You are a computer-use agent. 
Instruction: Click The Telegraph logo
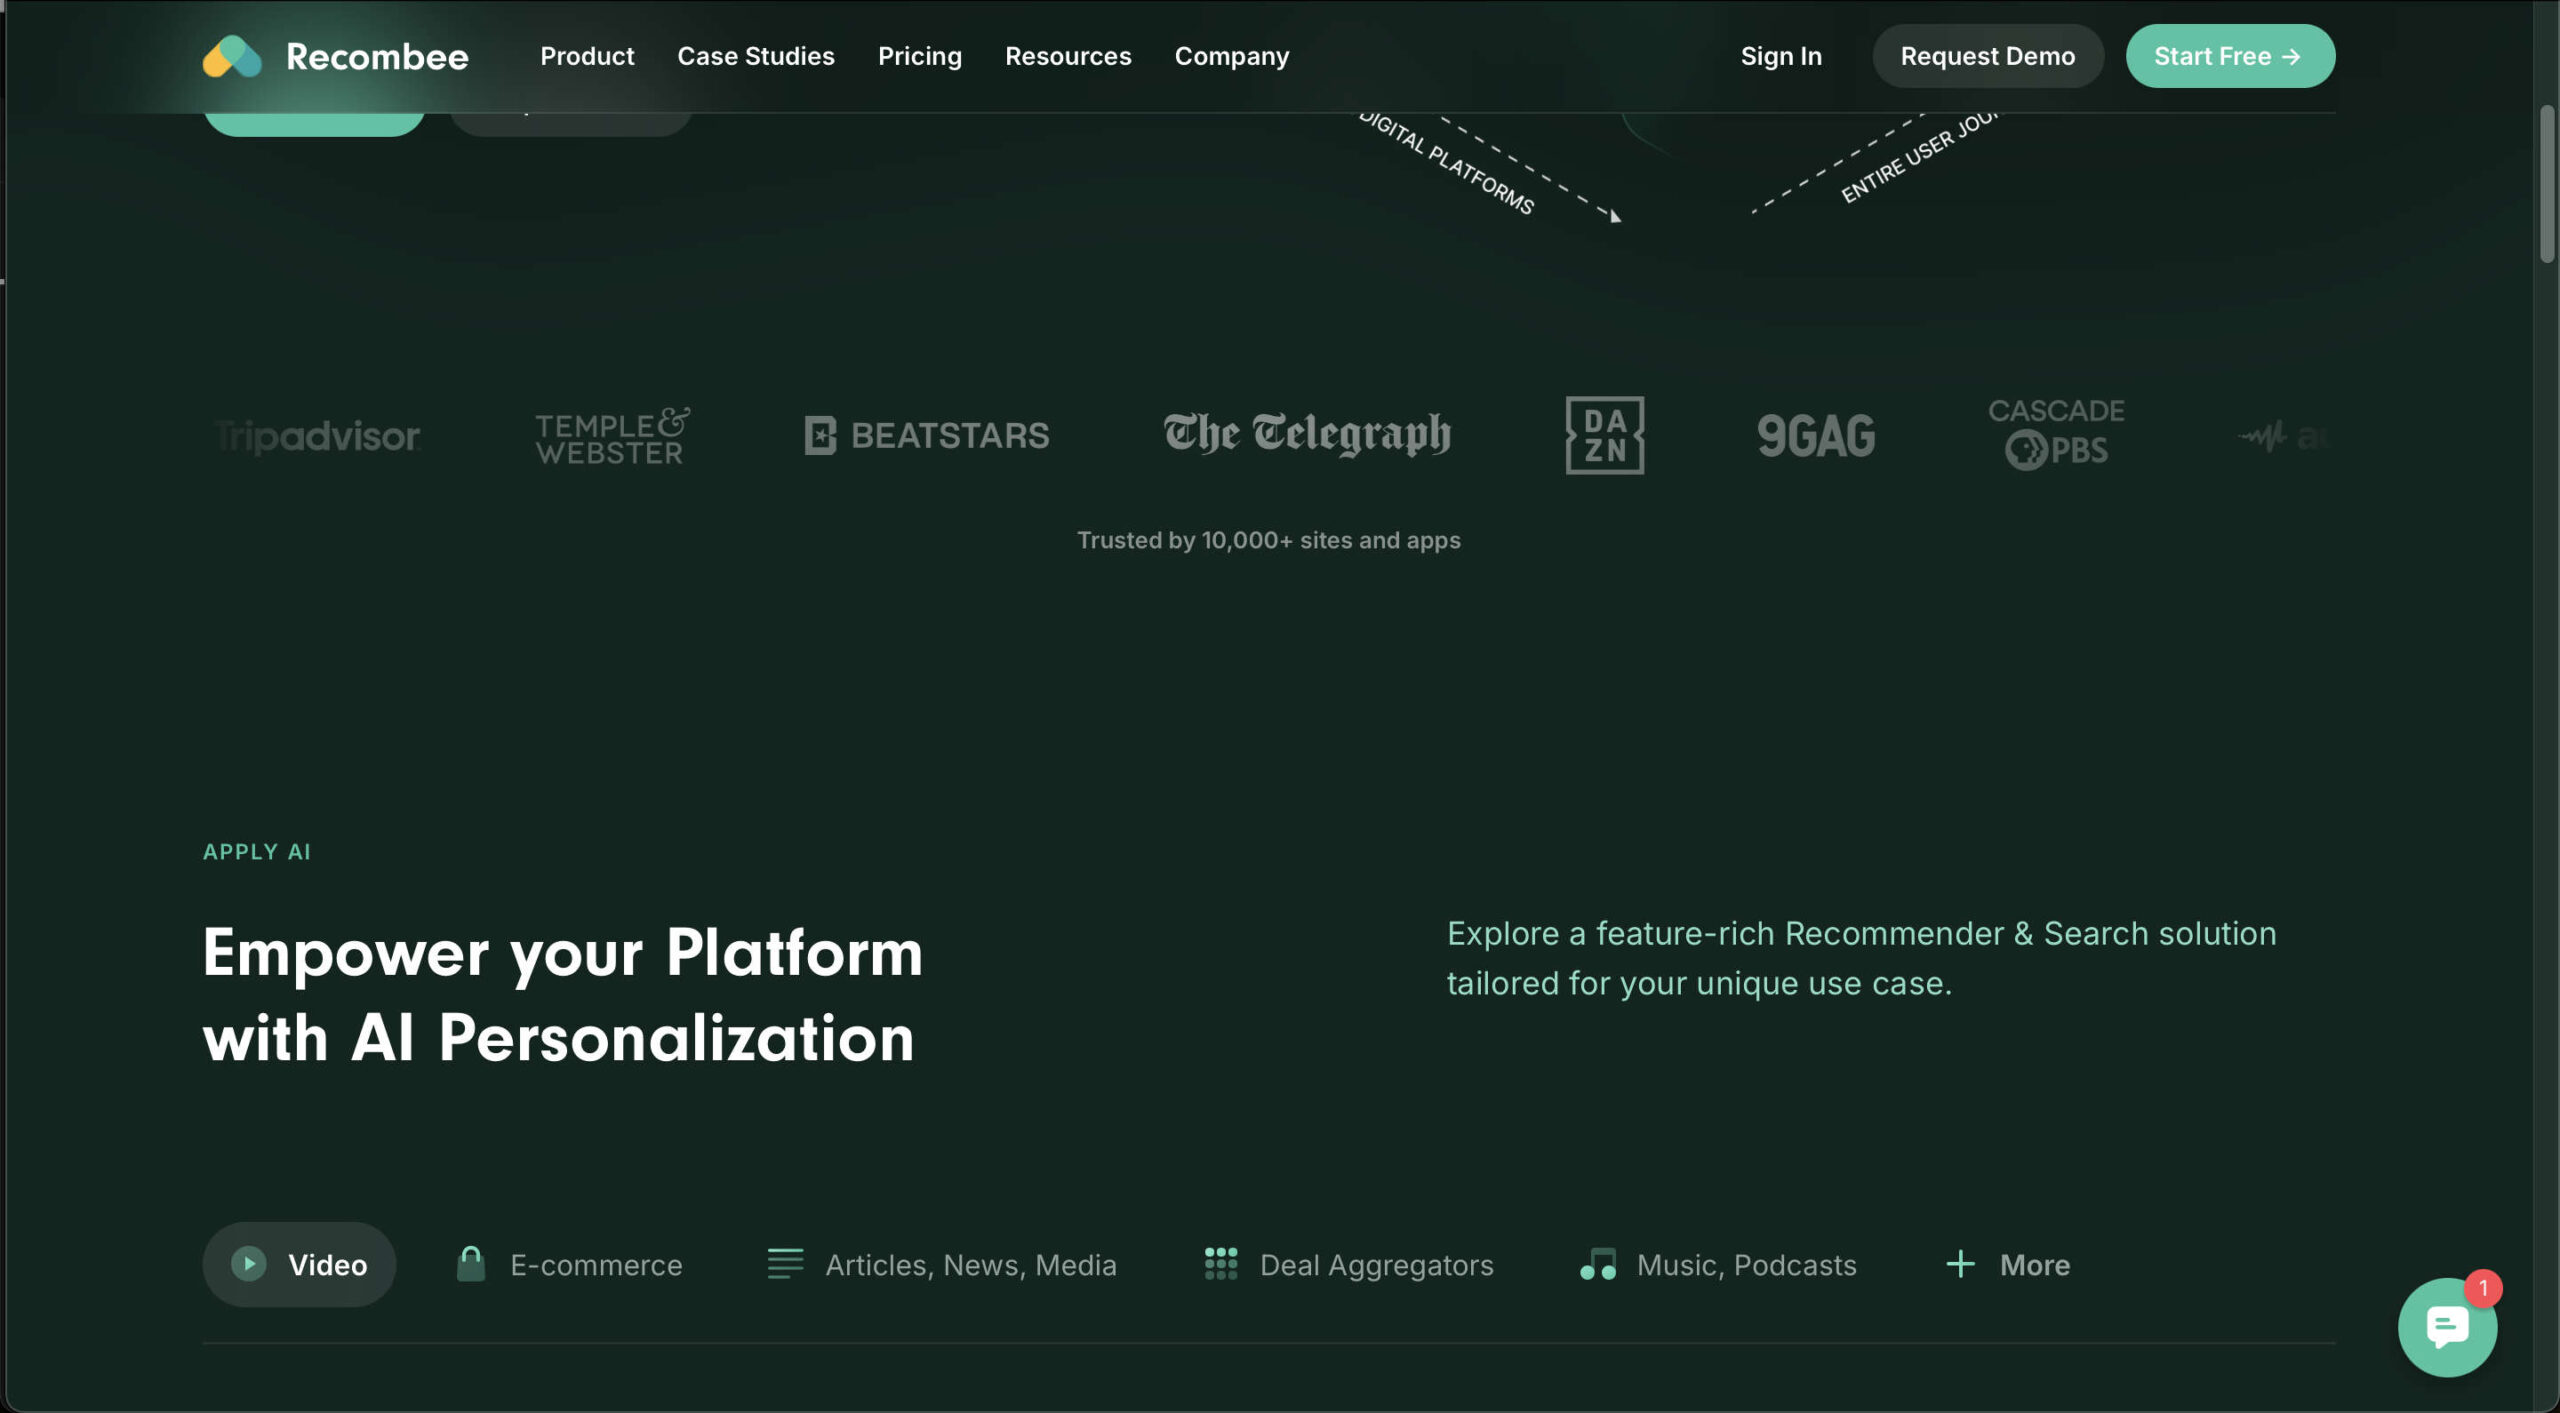tap(1307, 434)
